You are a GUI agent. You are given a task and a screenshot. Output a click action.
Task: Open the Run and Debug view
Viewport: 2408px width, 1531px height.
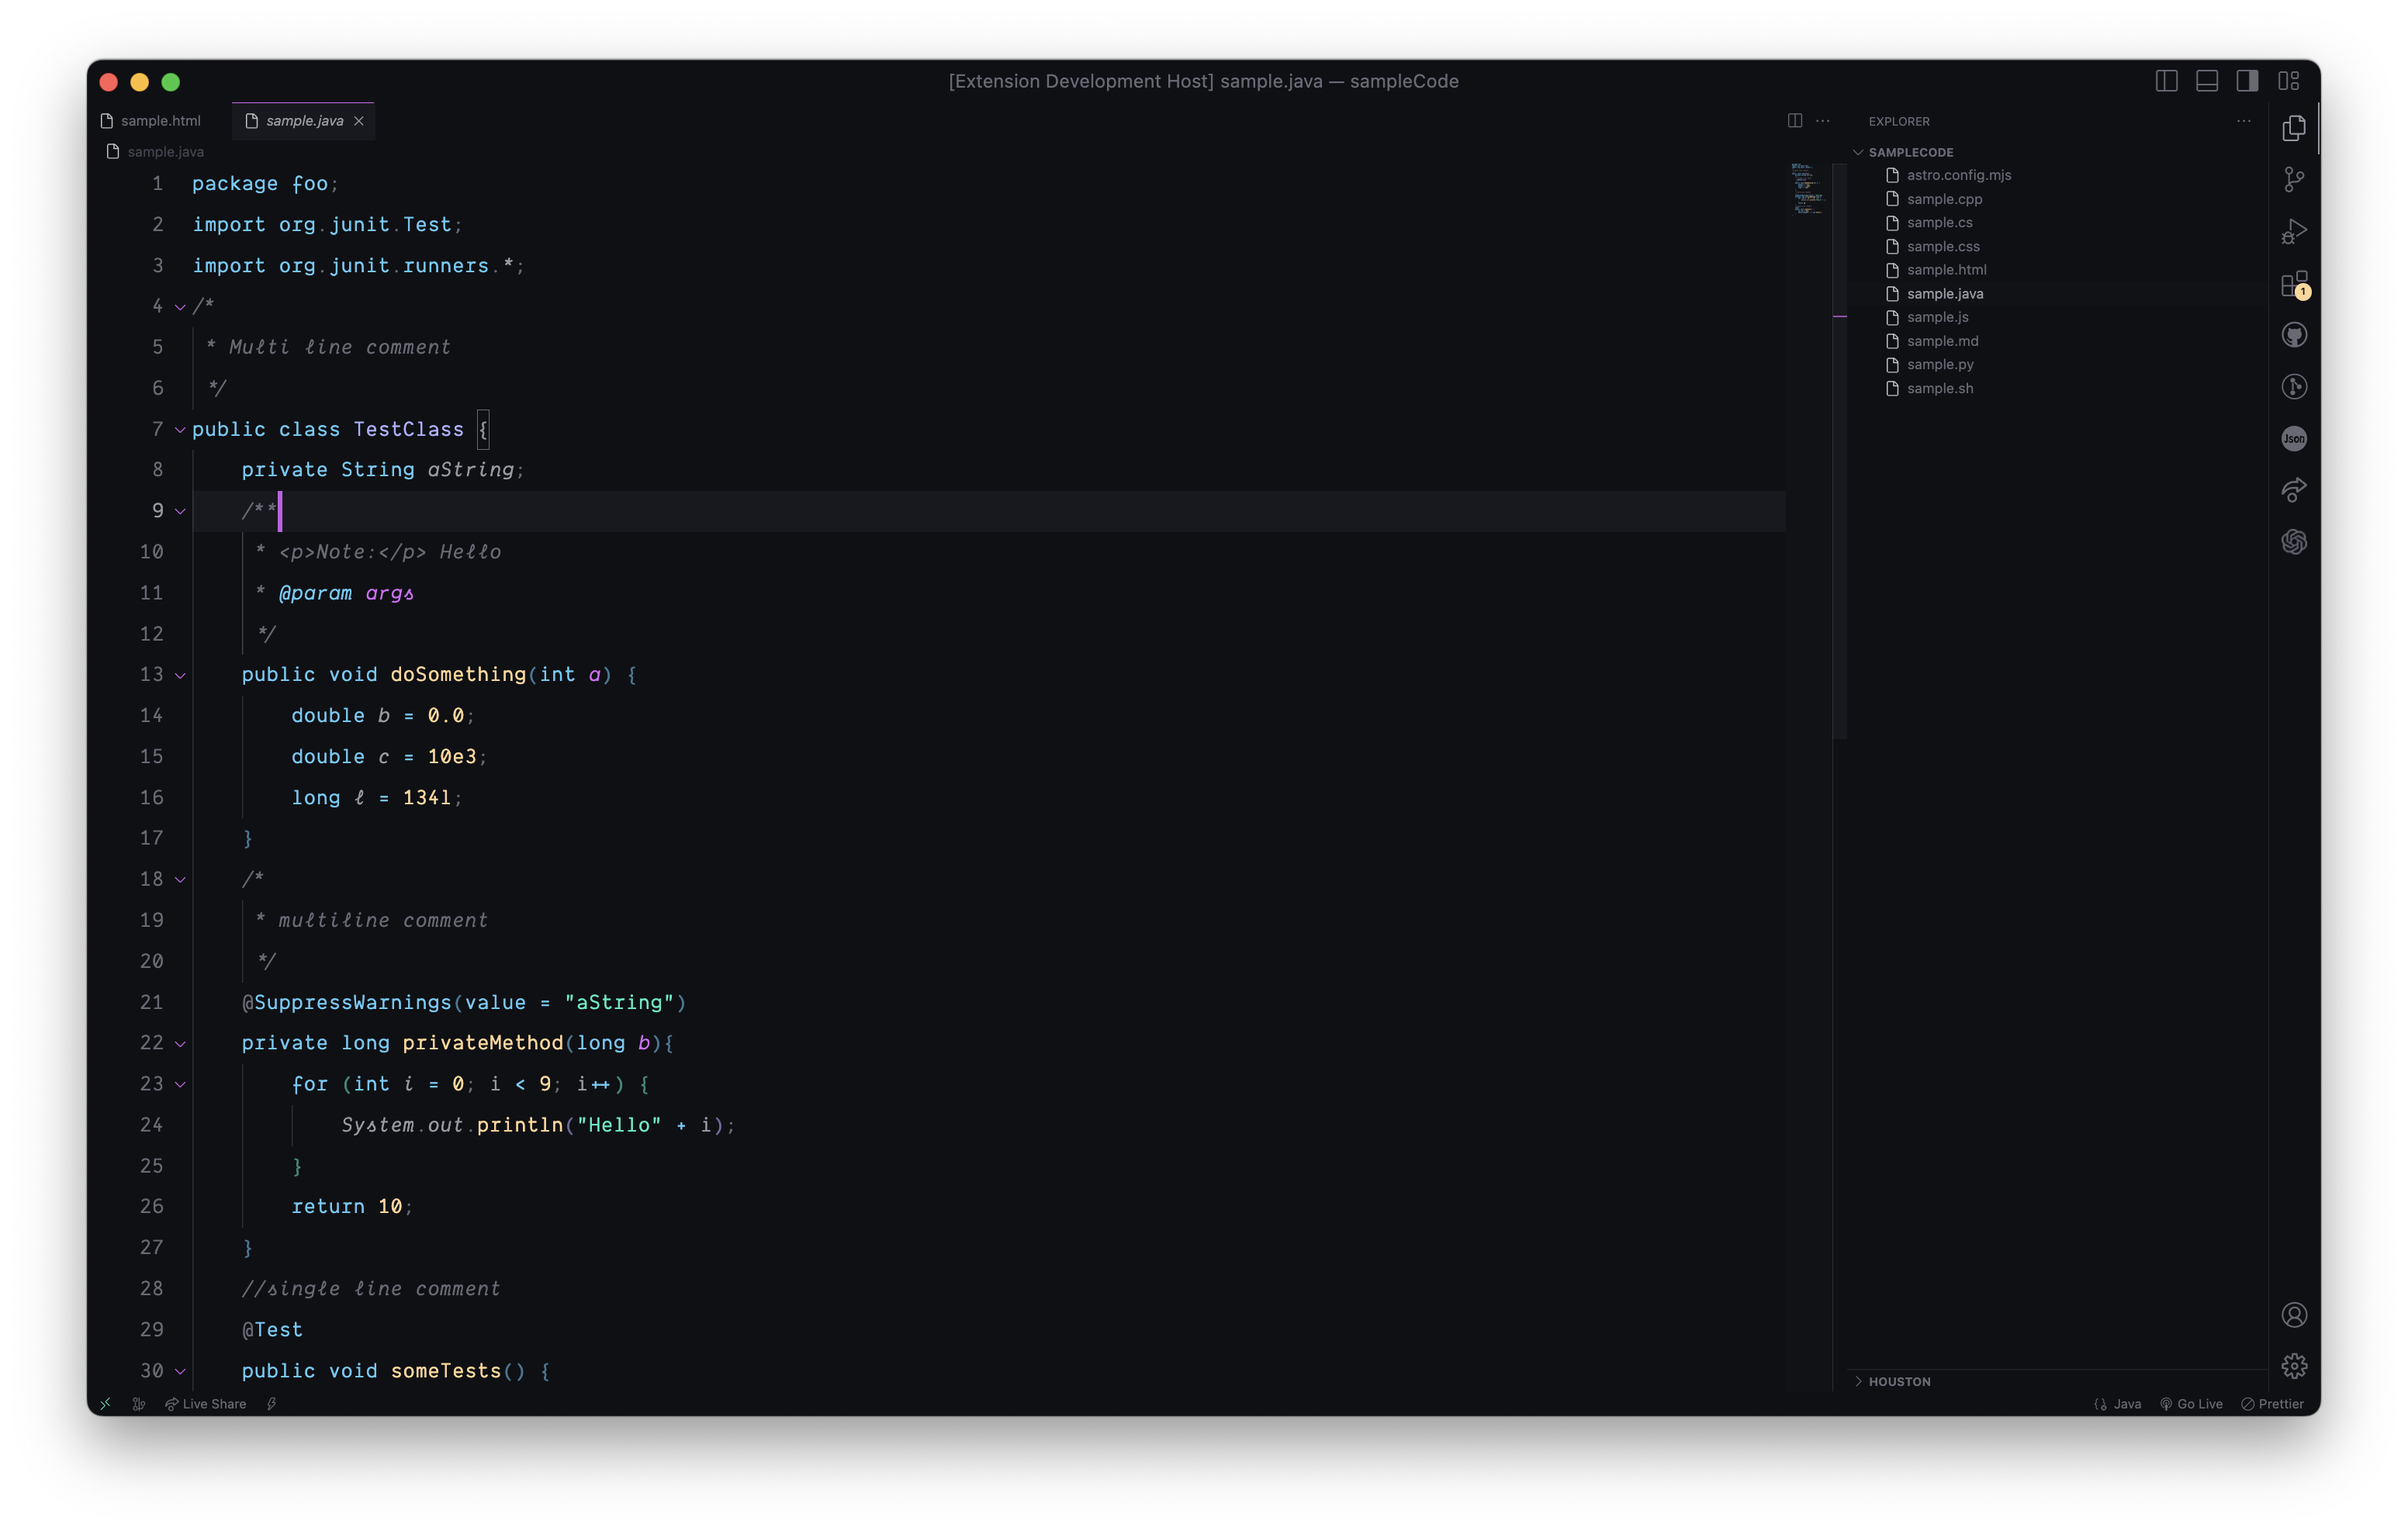tap(2294, 232)
